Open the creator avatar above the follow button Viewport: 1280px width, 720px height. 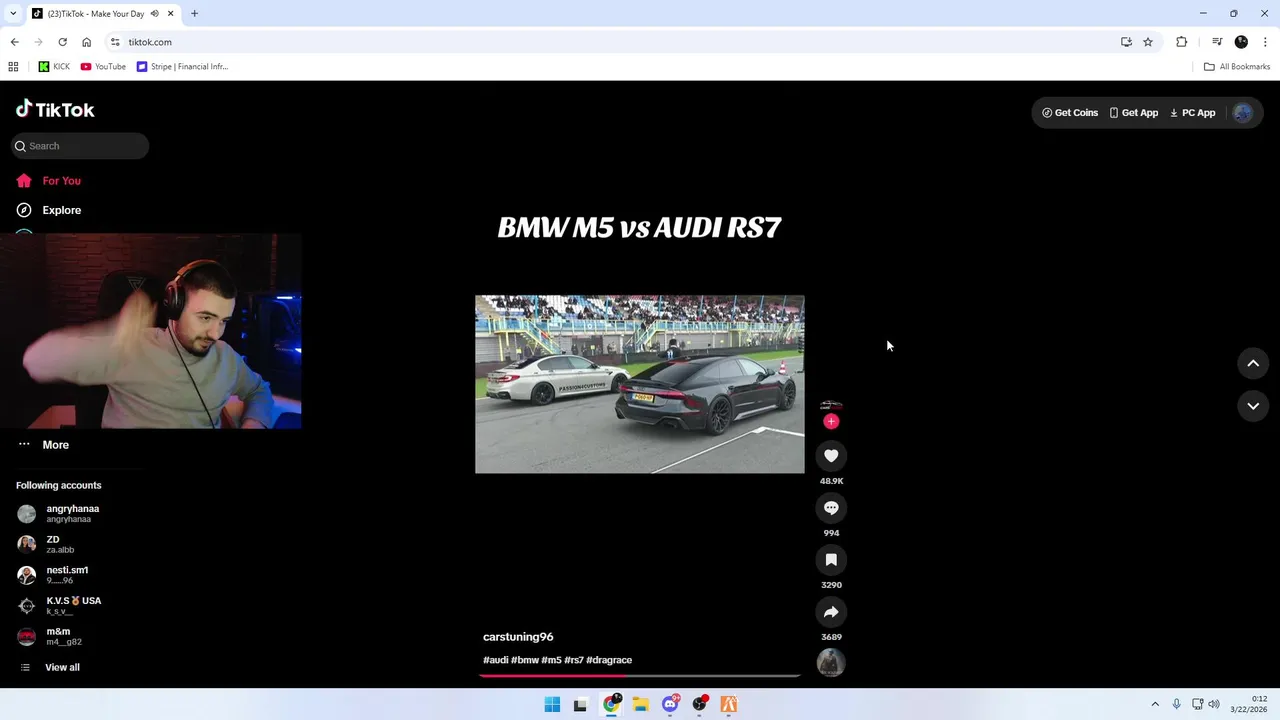[x=831, y=405]
